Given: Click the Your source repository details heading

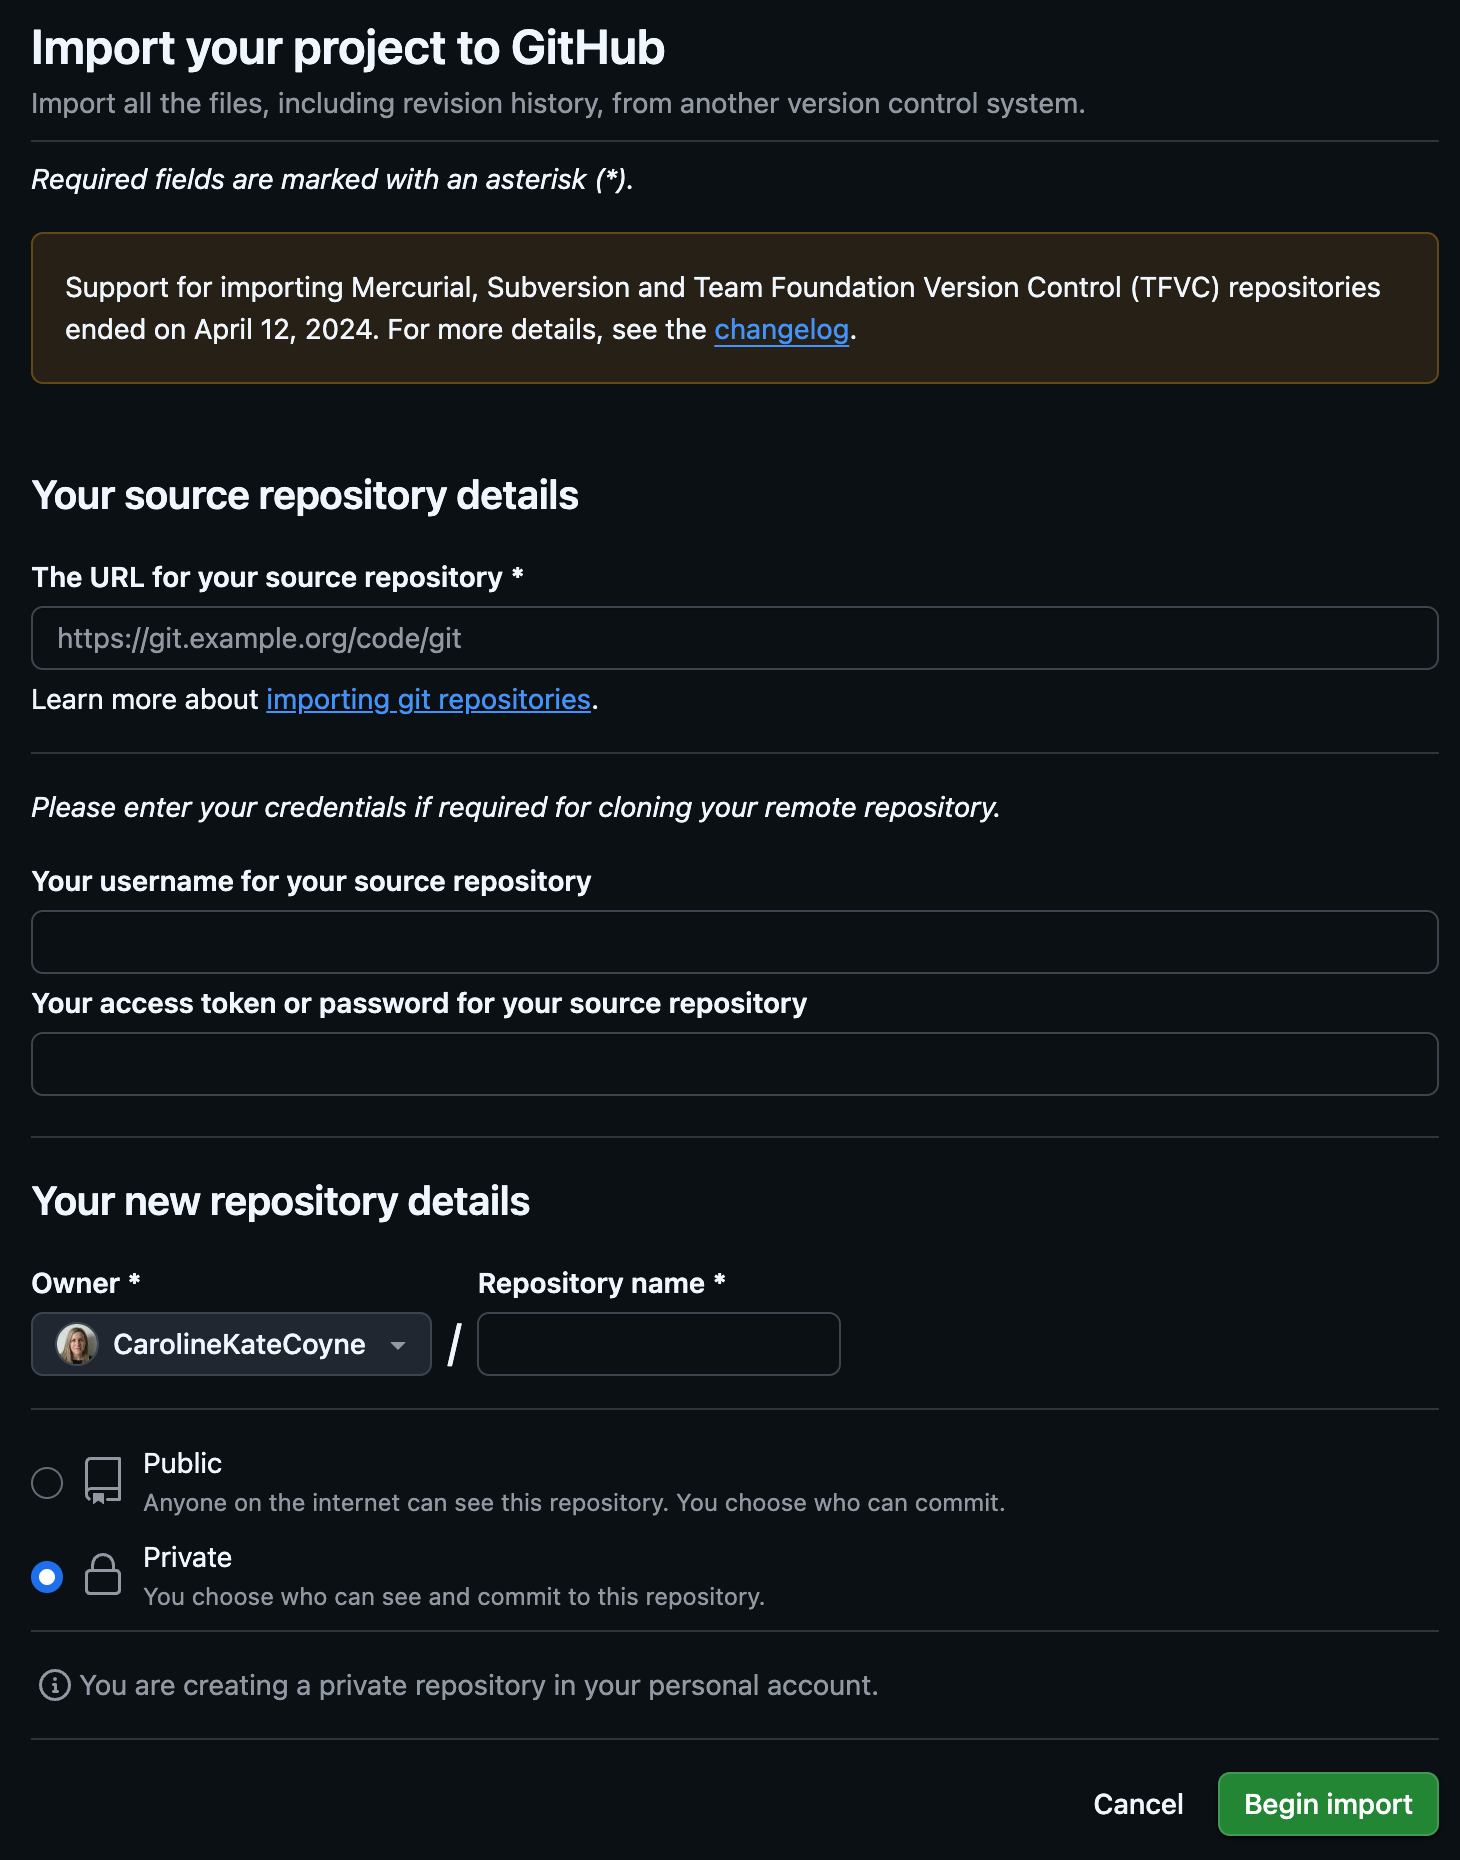Looking at the screenshot, I should click(305, 494).
